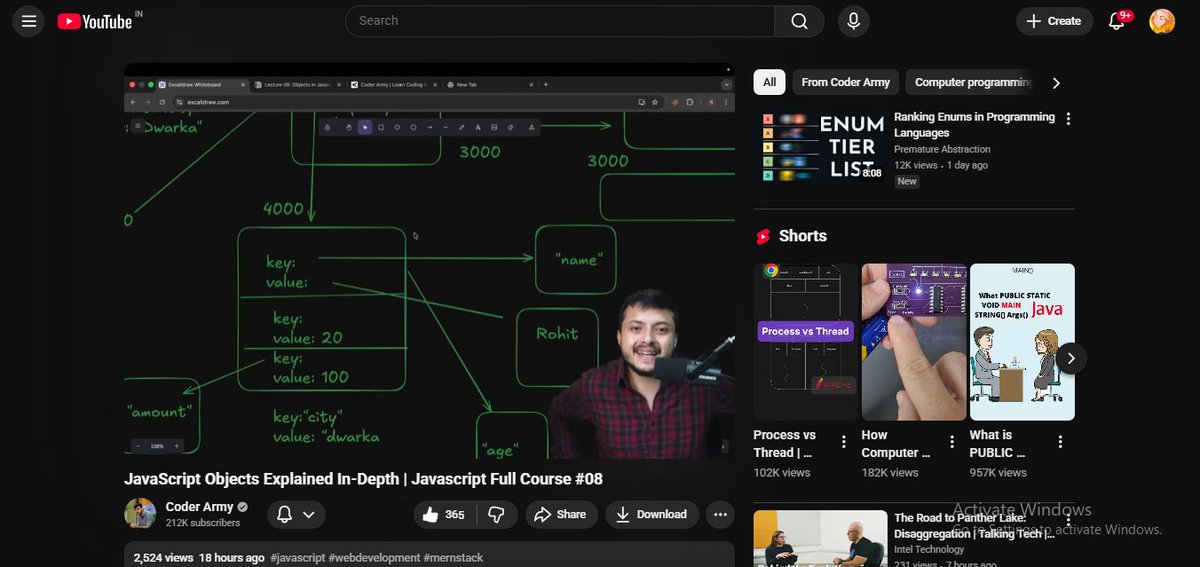Show more filter chips with arrow
The height and width of the screenshot is (567, 1200).
pyautogui.click(x=1056, y=83)
